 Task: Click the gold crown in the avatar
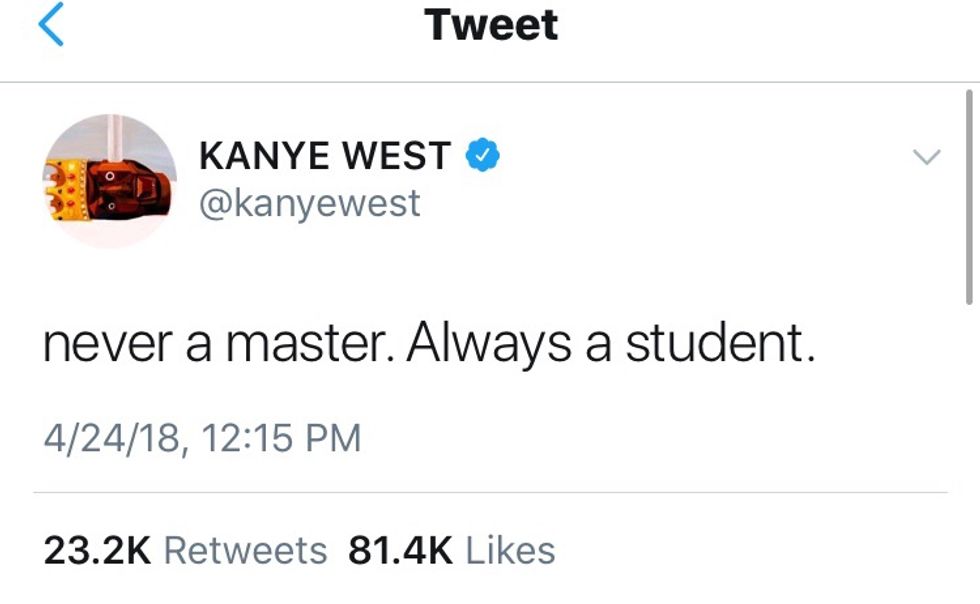[x=58, y=187]
